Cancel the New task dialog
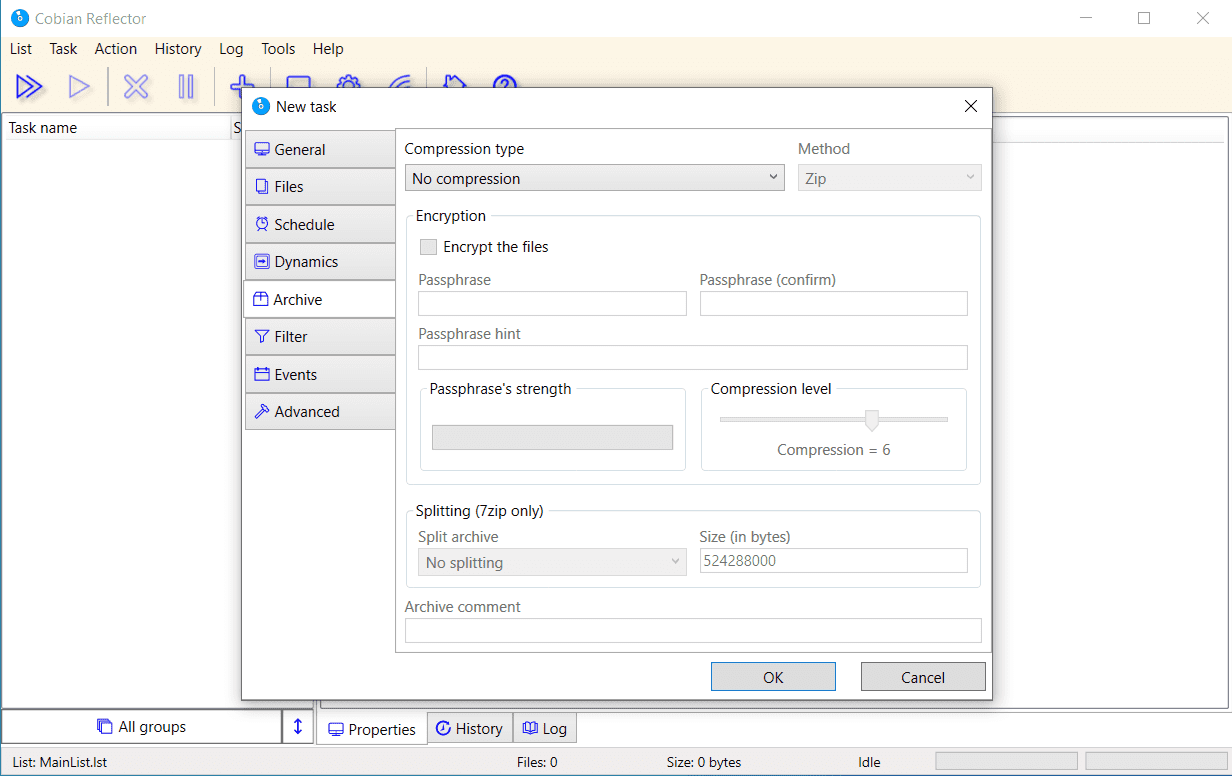Screen dimensions: 1232x776 pyautogui.click(x=923, y=677)
